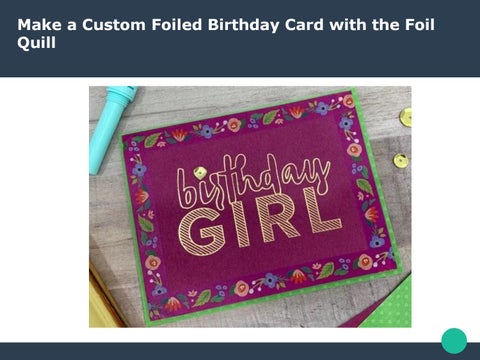Image resolution: width=480 pixels, height=360 pixels.
Task: Click the word Quill in the title
Action: coord(36,43)
